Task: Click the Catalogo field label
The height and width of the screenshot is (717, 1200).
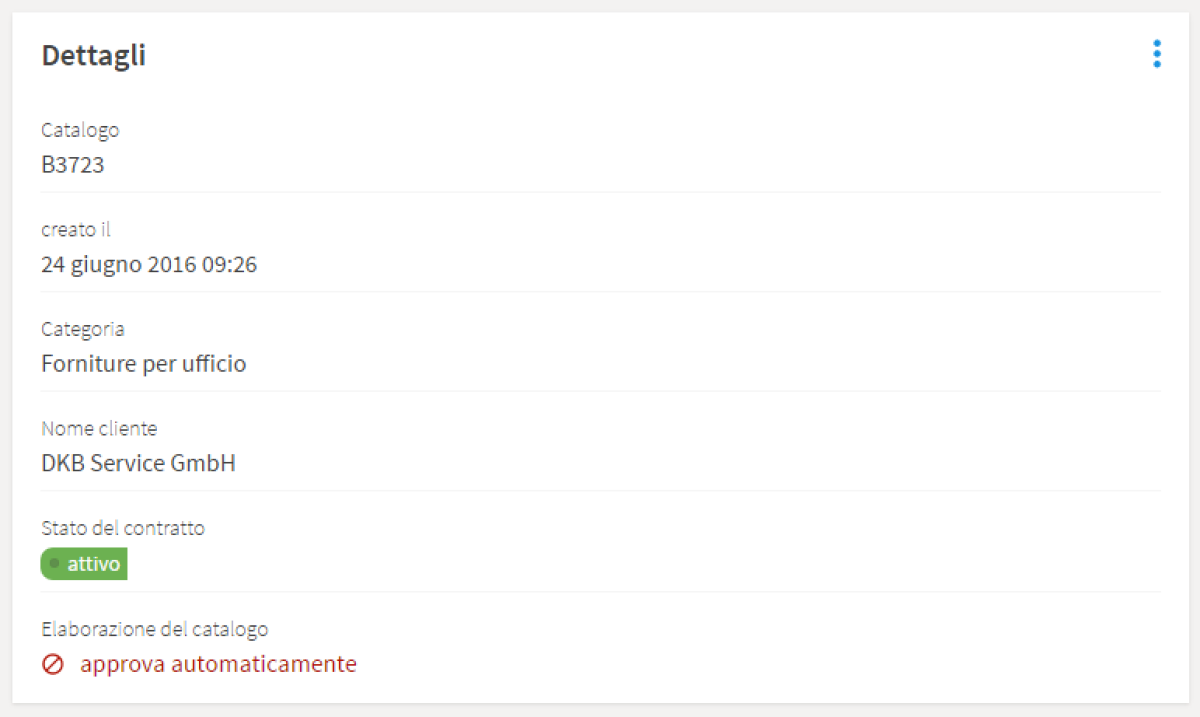Action: [80, 130]
